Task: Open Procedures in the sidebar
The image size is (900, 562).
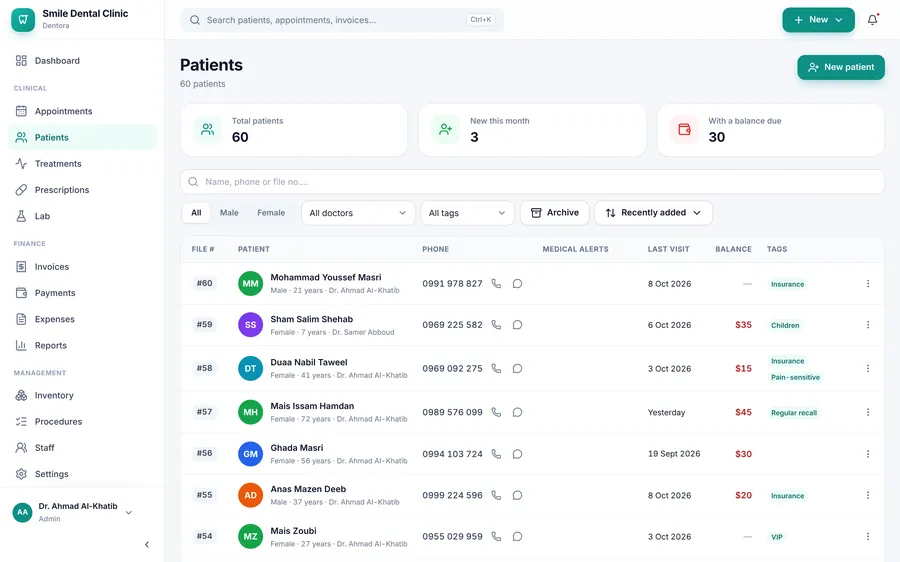Action: tap(82, 421)
